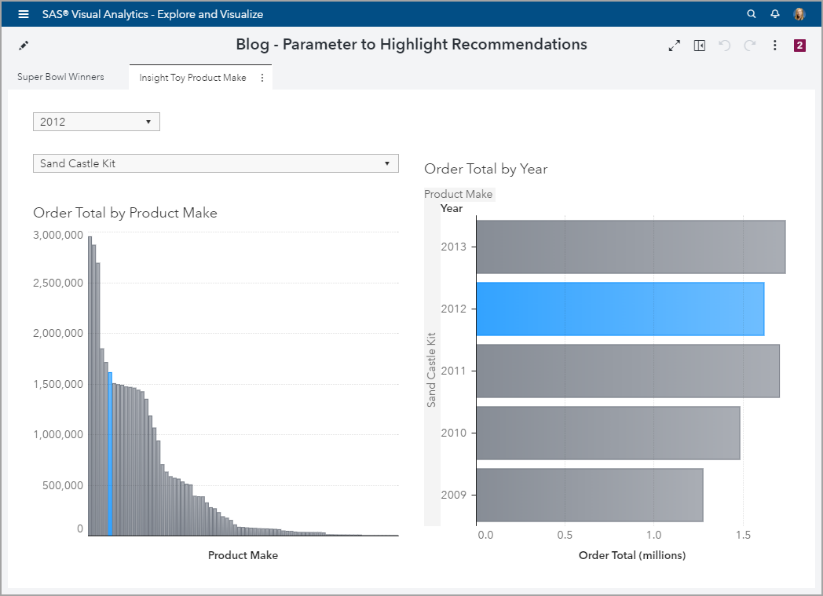The image size is (823, 596).
Task: Select the Insight Toy Product Make tab
Action: [x=192, y=78]
